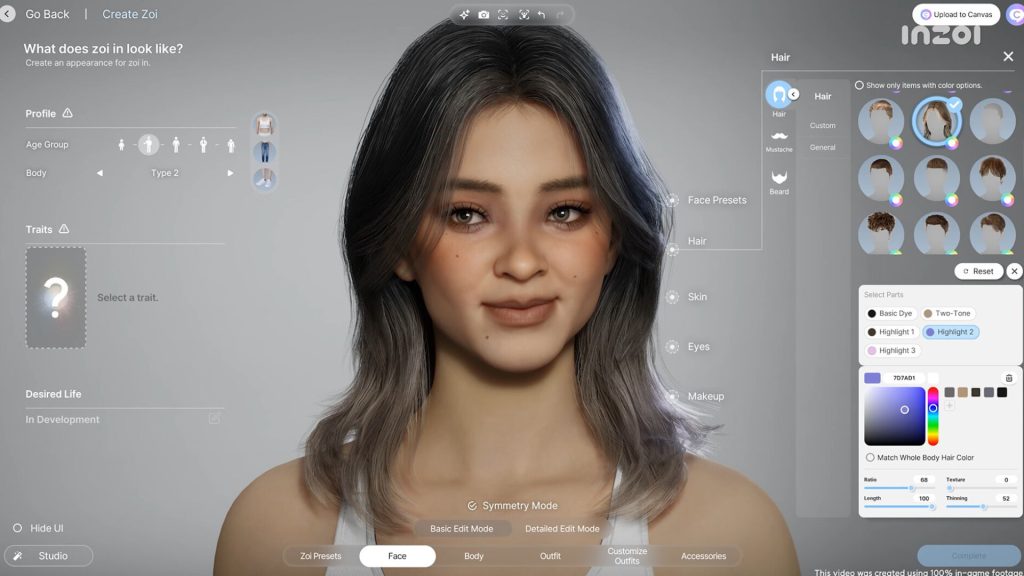Switch to the next body type with the right arrow
Viewport: 1024px width, 576px height.
tap(230, 173)
